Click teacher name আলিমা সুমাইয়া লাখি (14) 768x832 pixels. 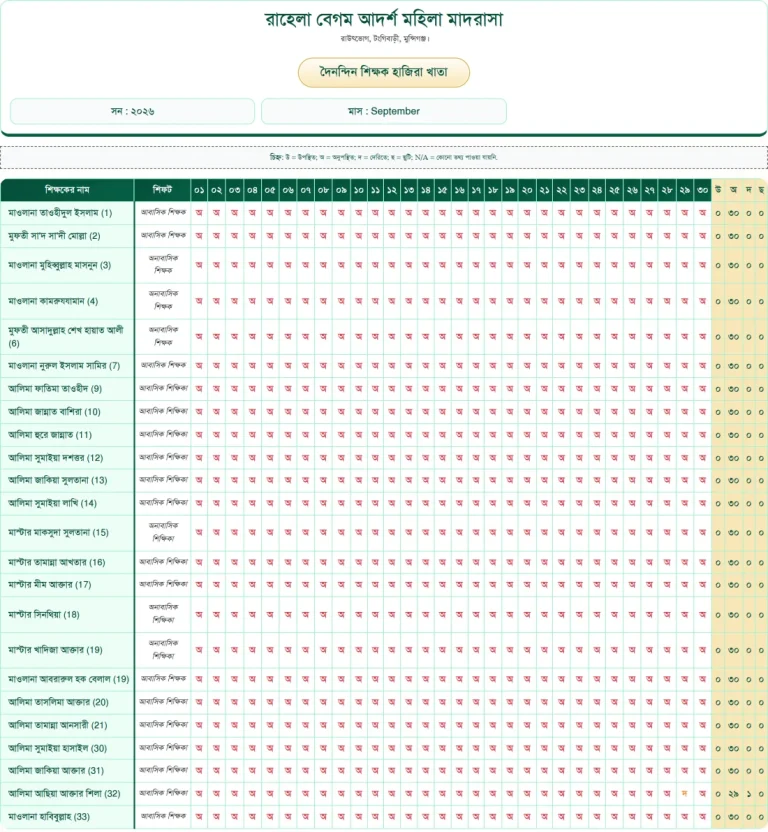point(52,503)
